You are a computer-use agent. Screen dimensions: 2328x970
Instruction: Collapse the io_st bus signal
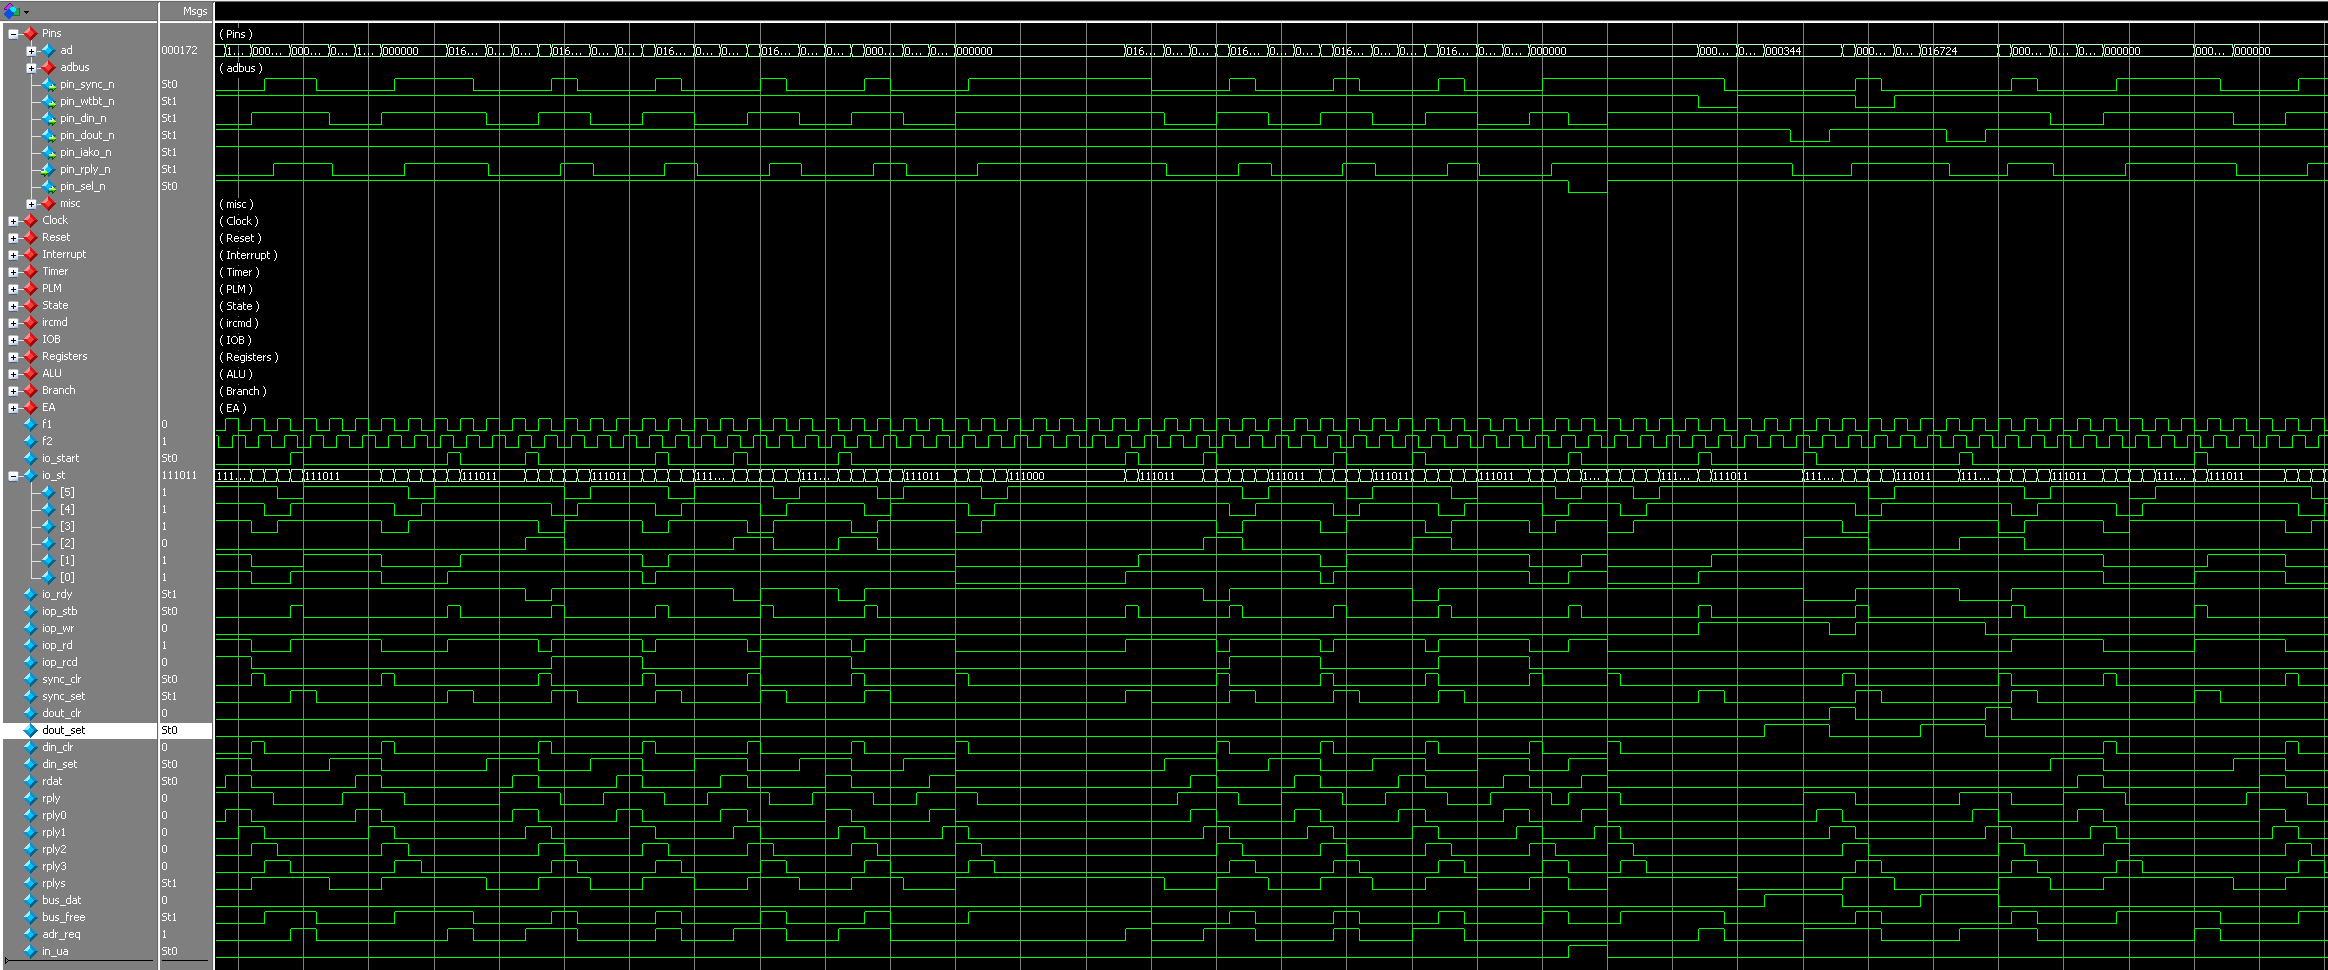pos(13,475)
